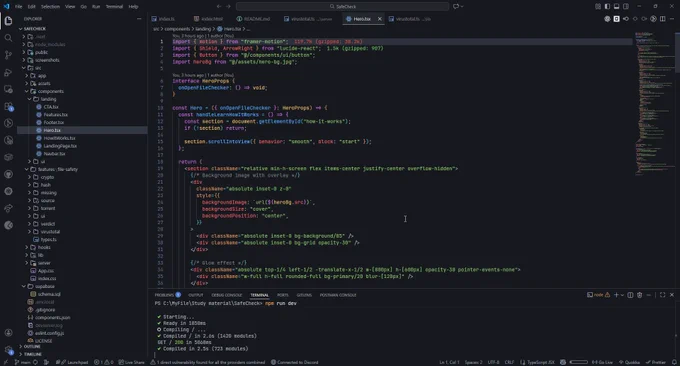Open the new terminal profile dropdown arrow
Image resolution: width=680 pixels, height=366 pixels.
click(622, 295)
